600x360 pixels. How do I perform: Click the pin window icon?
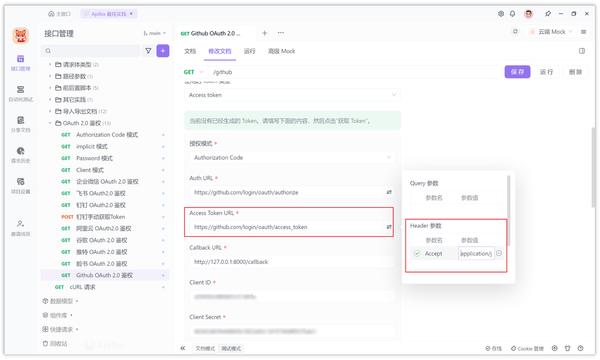[x=548, y=14]
